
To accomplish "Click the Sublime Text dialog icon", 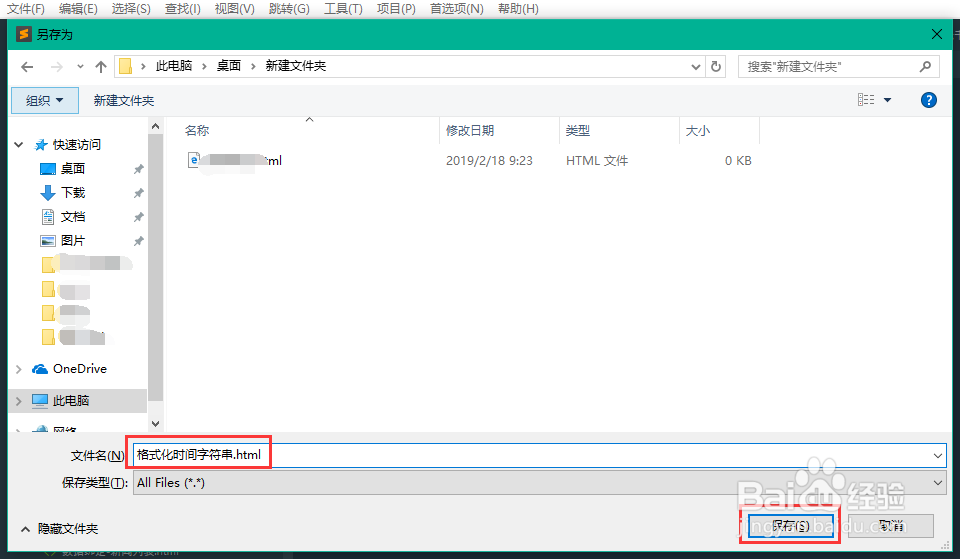I will point(24,34).
